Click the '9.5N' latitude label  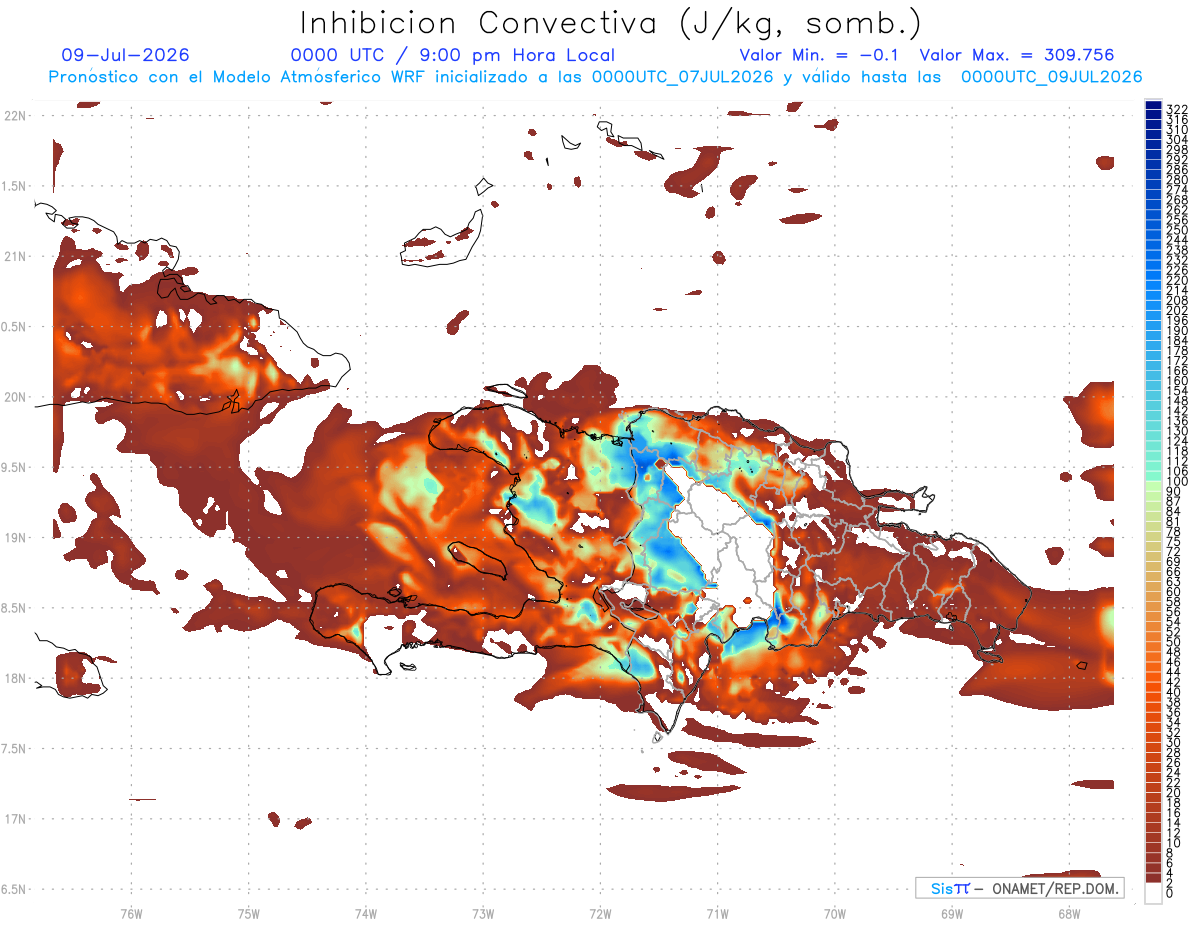coord(15,468)
